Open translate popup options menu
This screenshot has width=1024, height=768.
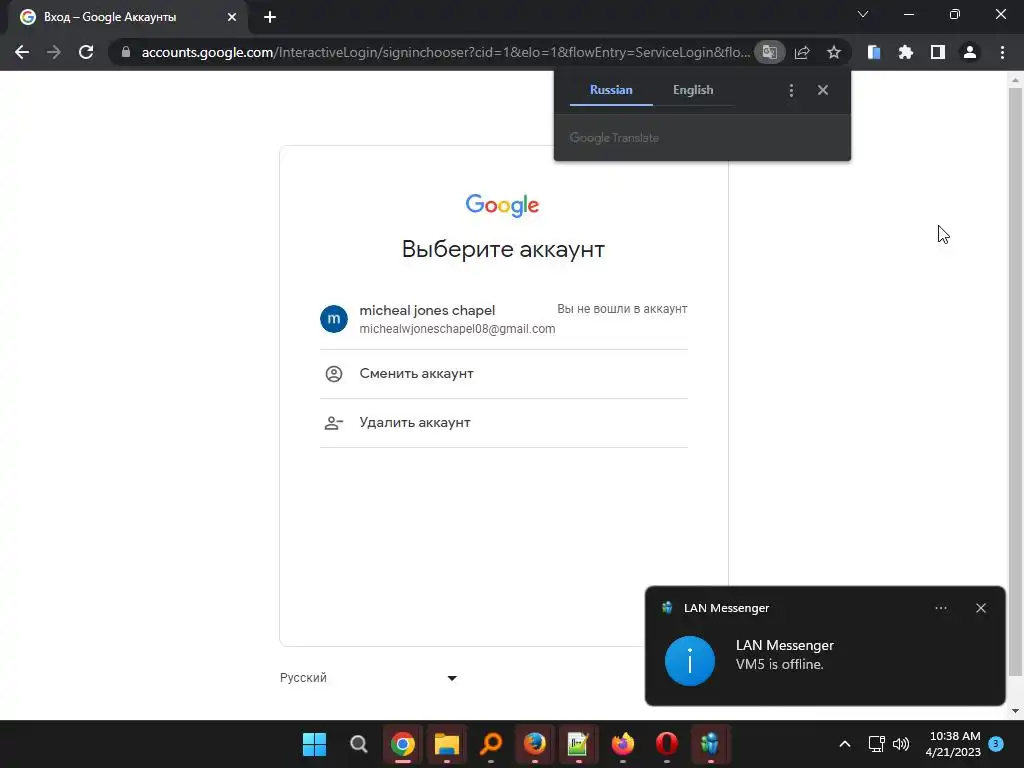click(791, 90)
